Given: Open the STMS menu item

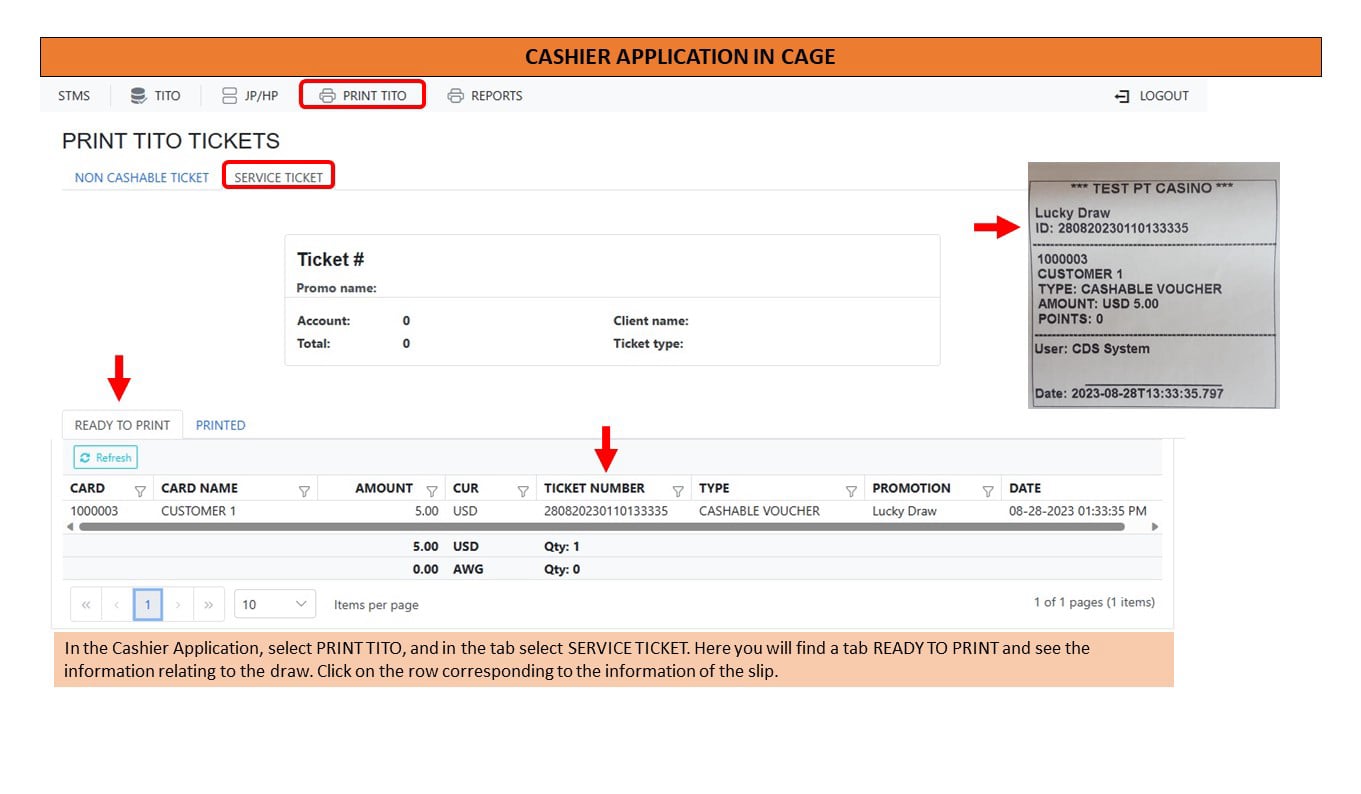Looking at the screenshot, I should click(x=74, y=96).
